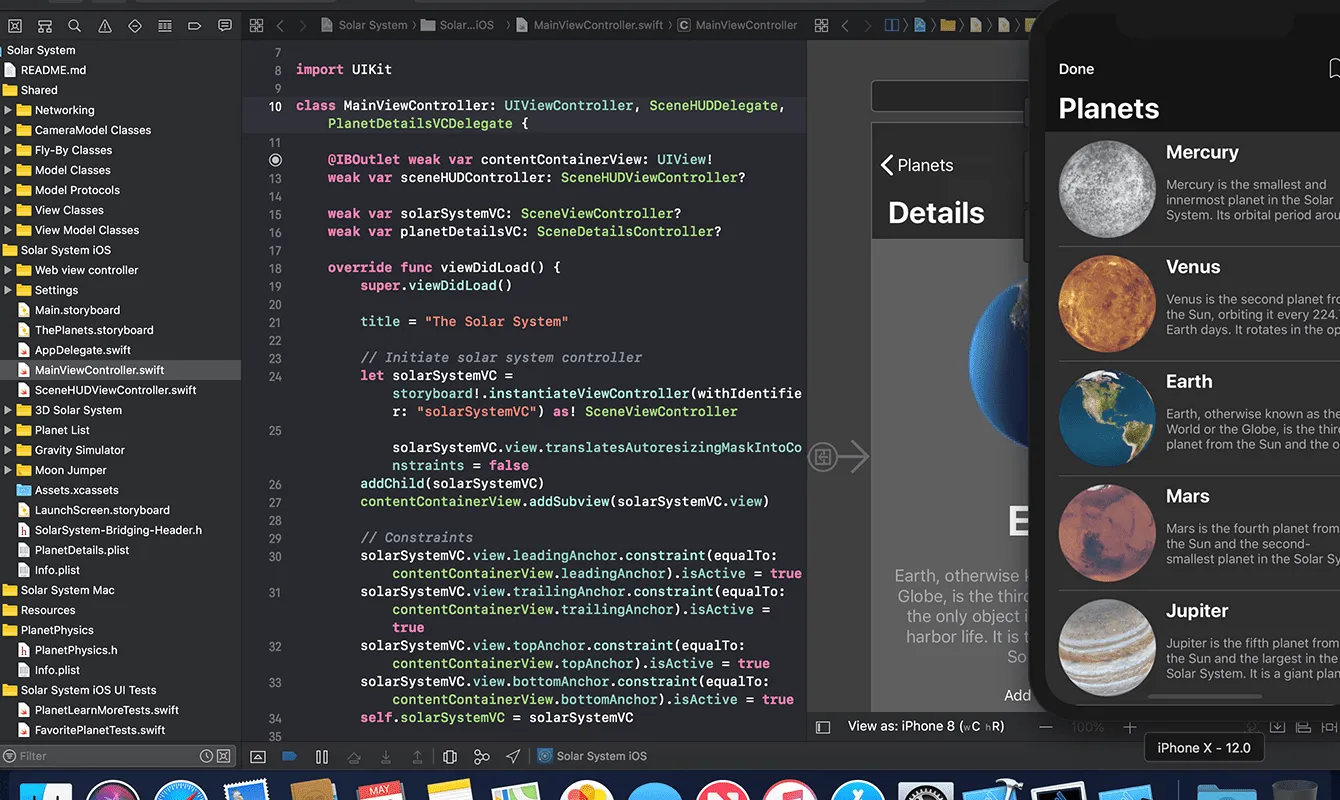Open the Breakpoint navigator tag icon

click(194, 25)
